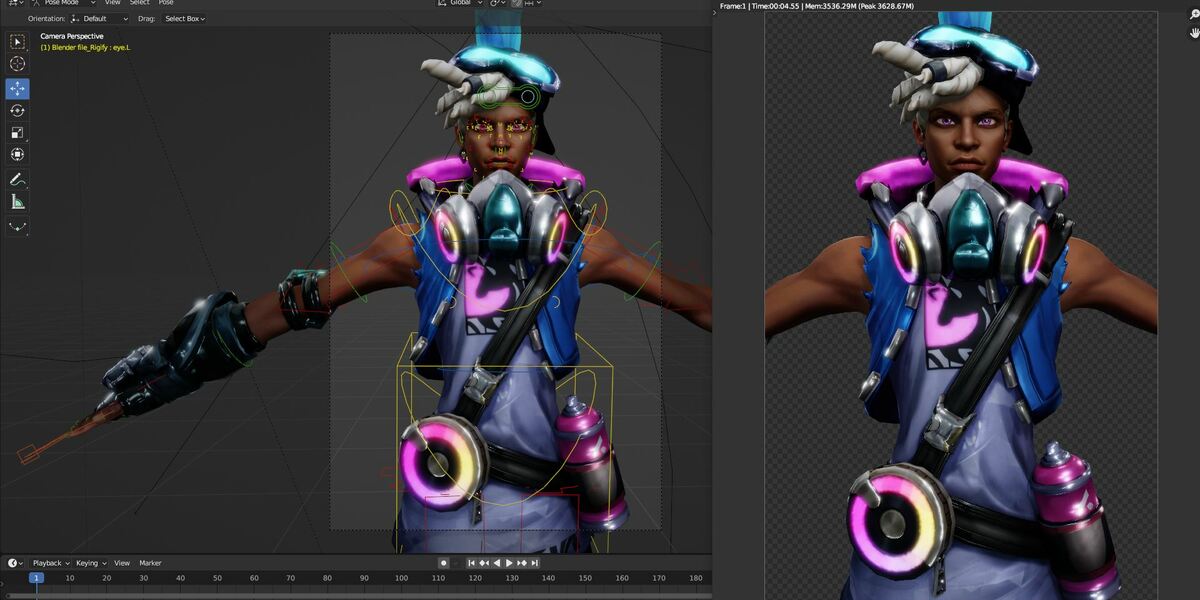Open the timeline editor type selector
Image resolution: width=1200 pixels, height=600 pixels.
pyautogui.click(x=14, y=563)
